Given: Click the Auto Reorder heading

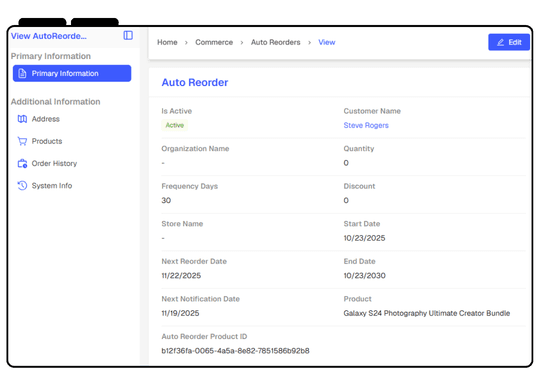Looking at the screenshot, I should (x=195, y=83).
